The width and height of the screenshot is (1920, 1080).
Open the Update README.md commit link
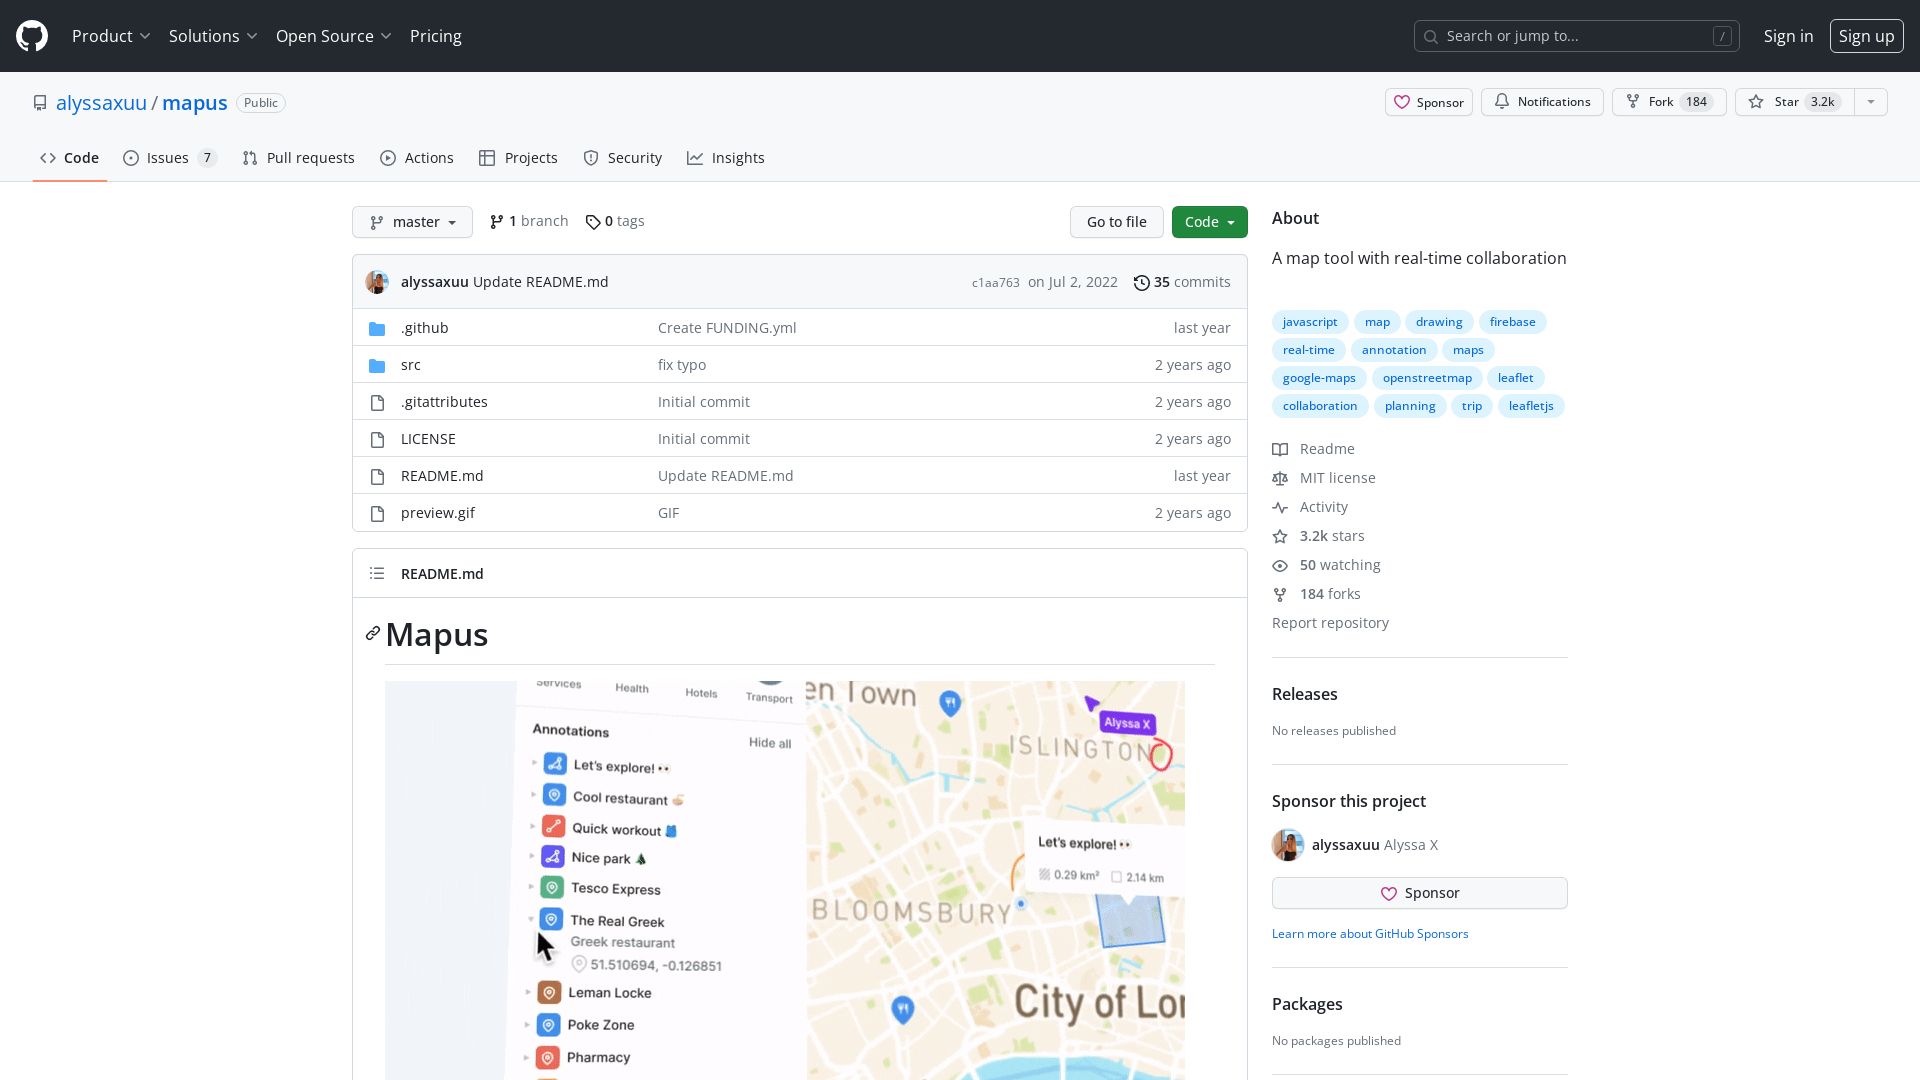click(540, 282)
